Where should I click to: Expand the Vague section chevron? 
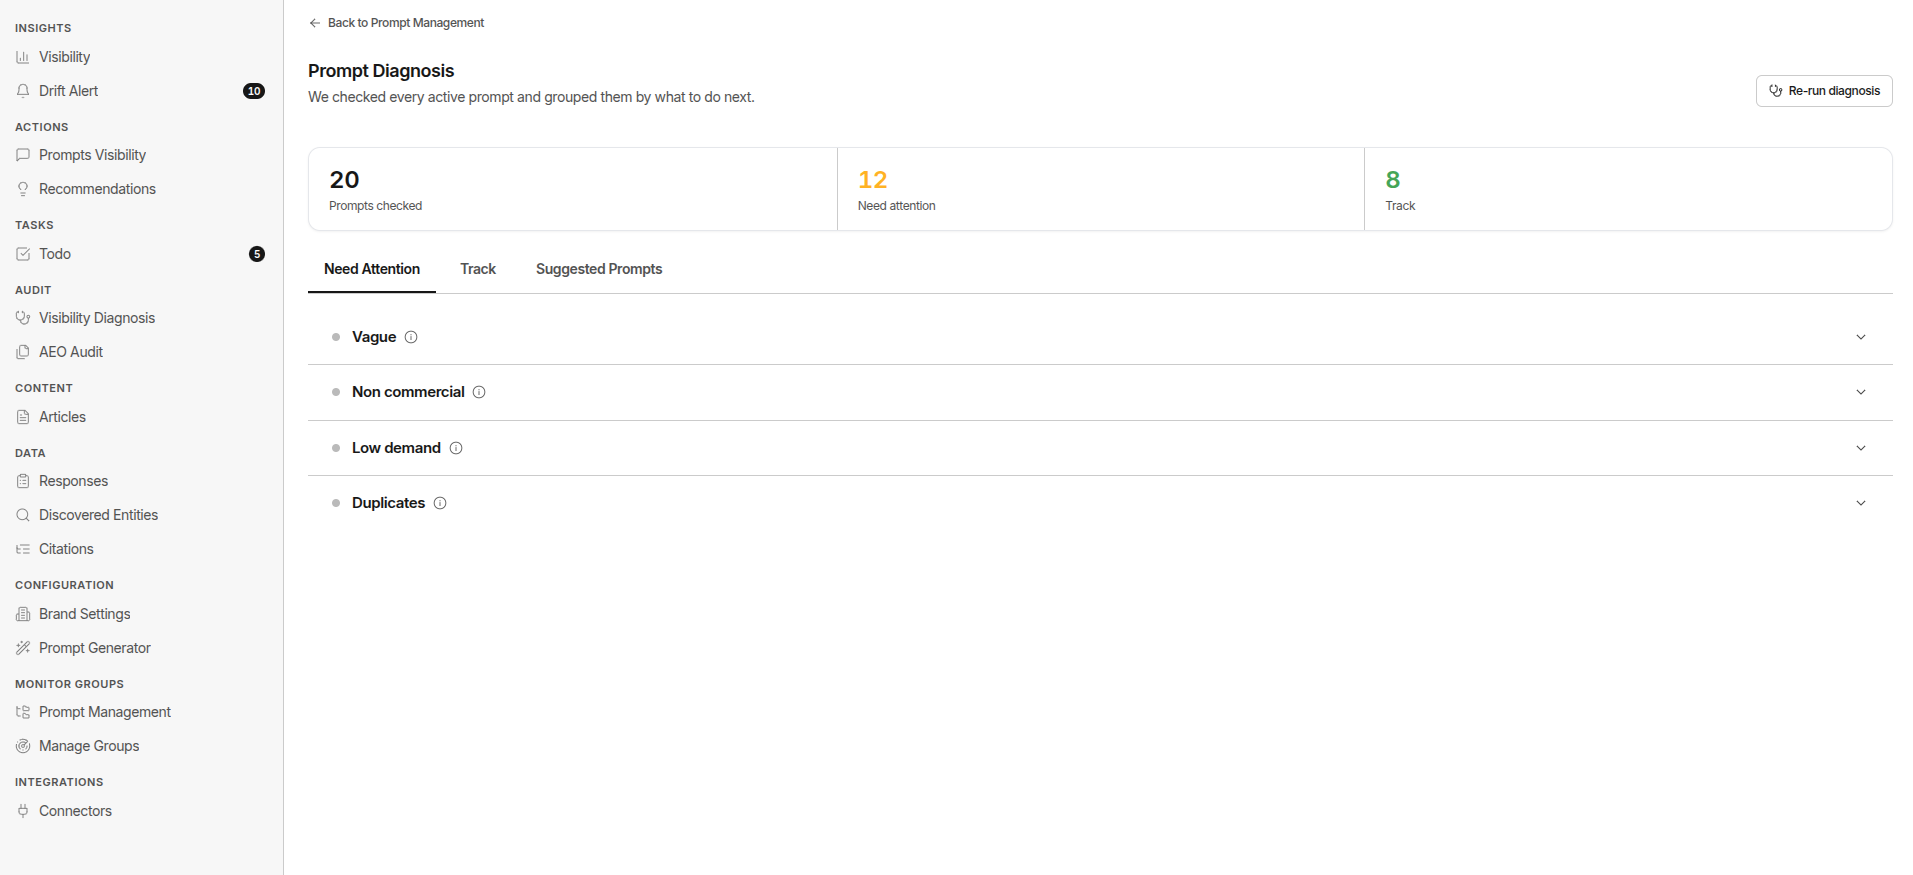click(1861, 337)
